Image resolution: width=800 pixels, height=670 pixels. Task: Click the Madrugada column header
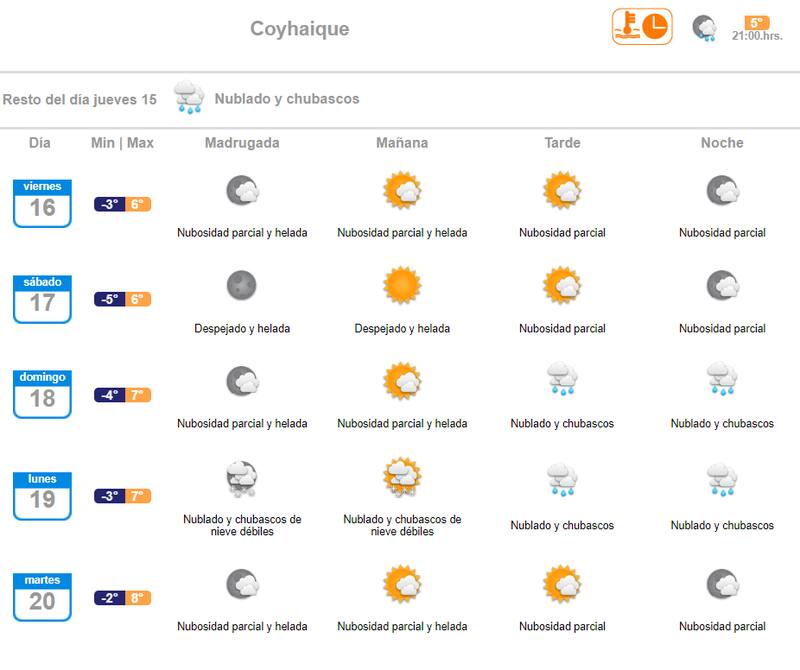(x=242, y=143)
